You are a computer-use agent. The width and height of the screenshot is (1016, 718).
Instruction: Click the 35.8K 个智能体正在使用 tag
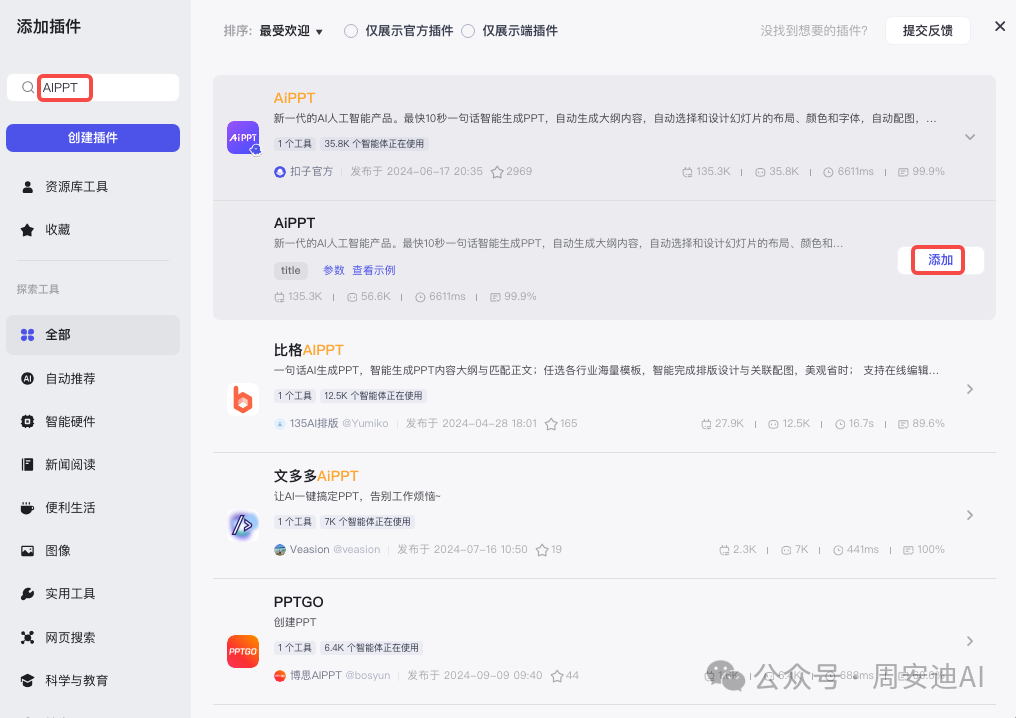click(x=374, y=144)
